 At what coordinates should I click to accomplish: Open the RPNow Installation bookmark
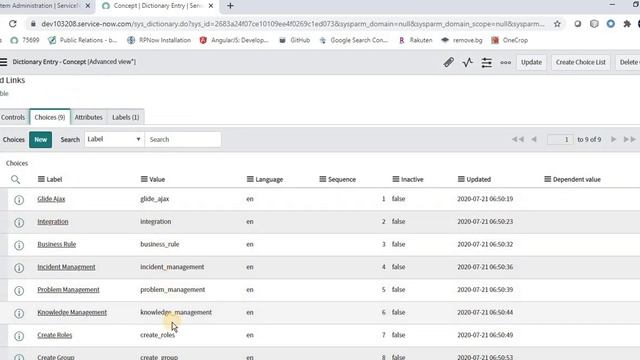pyautogui.click(x=159, y=40)
